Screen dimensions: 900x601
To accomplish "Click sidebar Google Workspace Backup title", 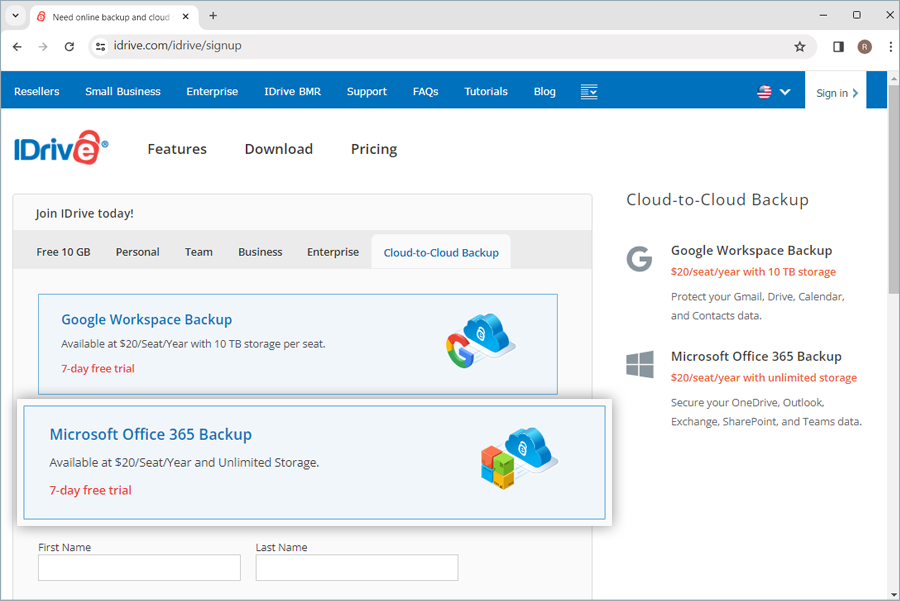I will (751, 251).
